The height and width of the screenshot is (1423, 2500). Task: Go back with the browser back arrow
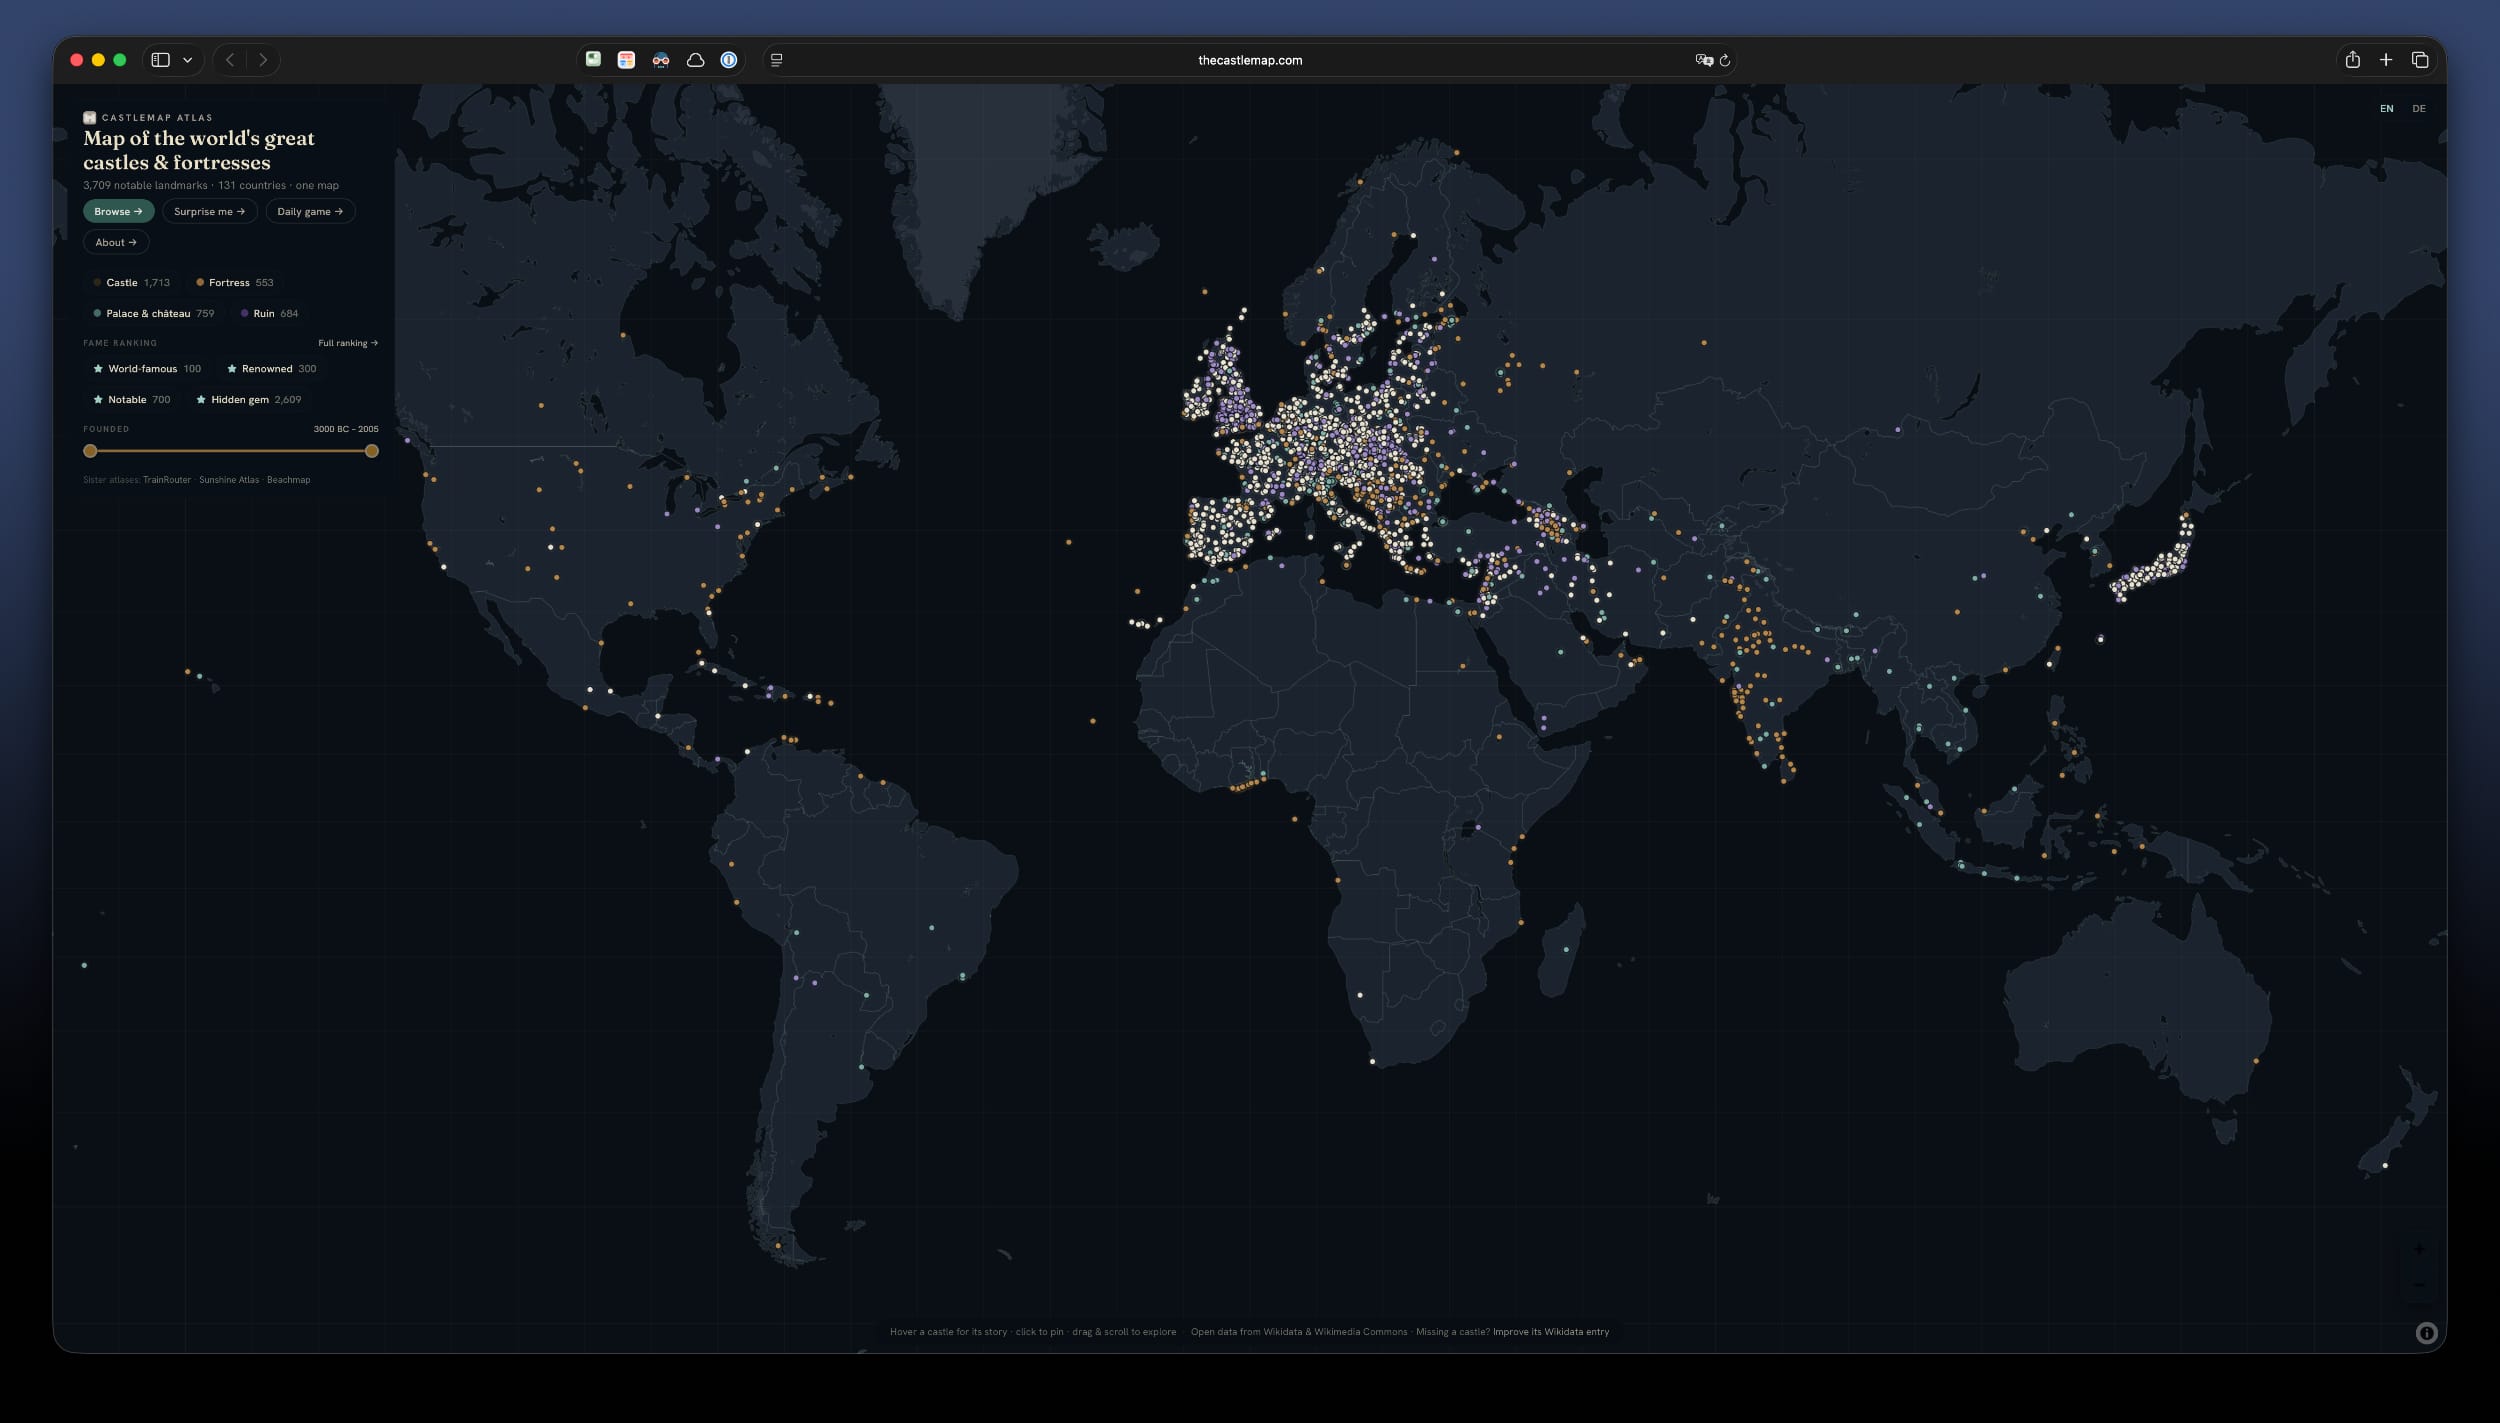click(230, 60)
